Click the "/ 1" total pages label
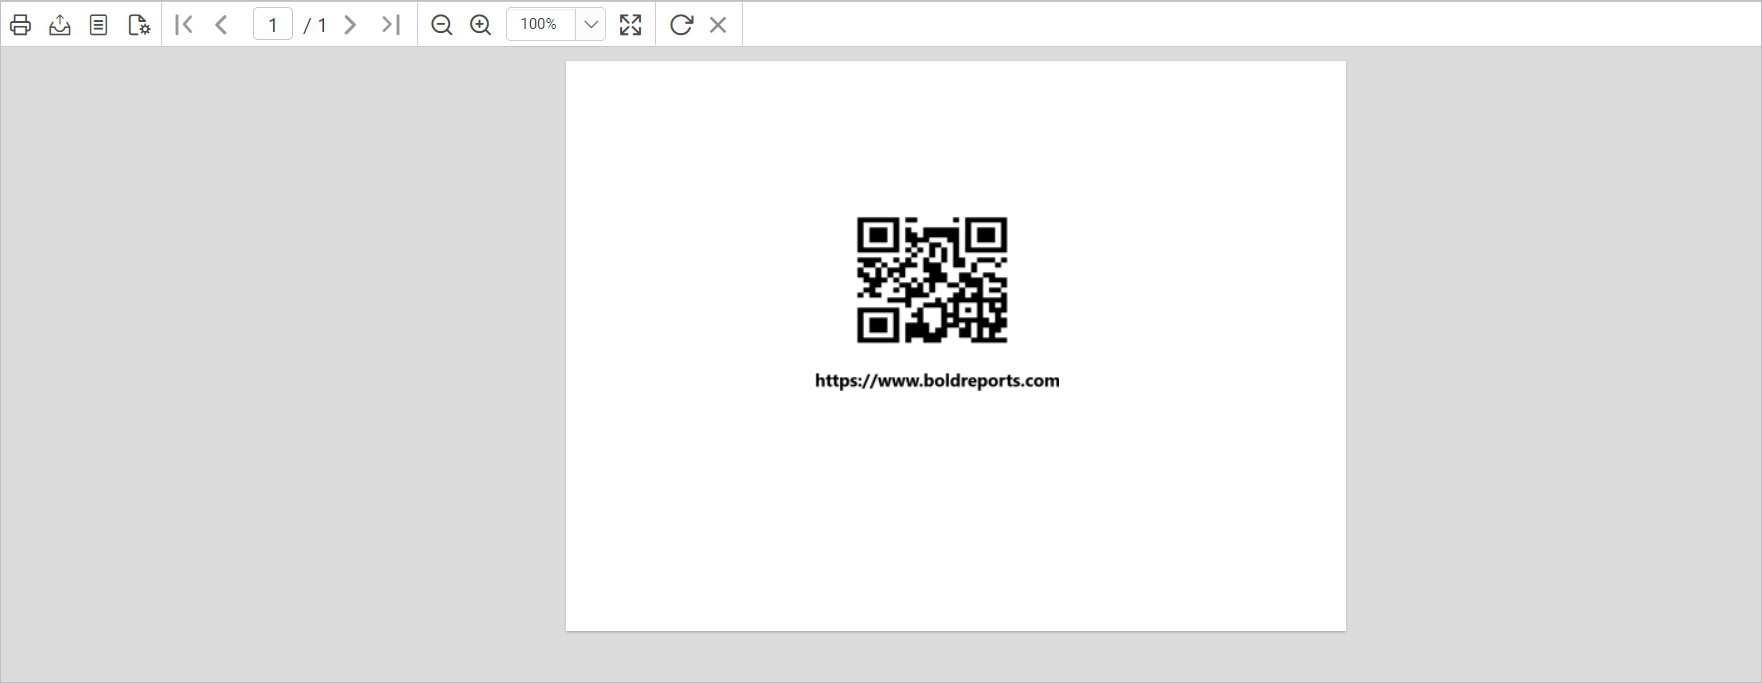This screenshot has width=1762, height=683. click(x=315, y=25)
